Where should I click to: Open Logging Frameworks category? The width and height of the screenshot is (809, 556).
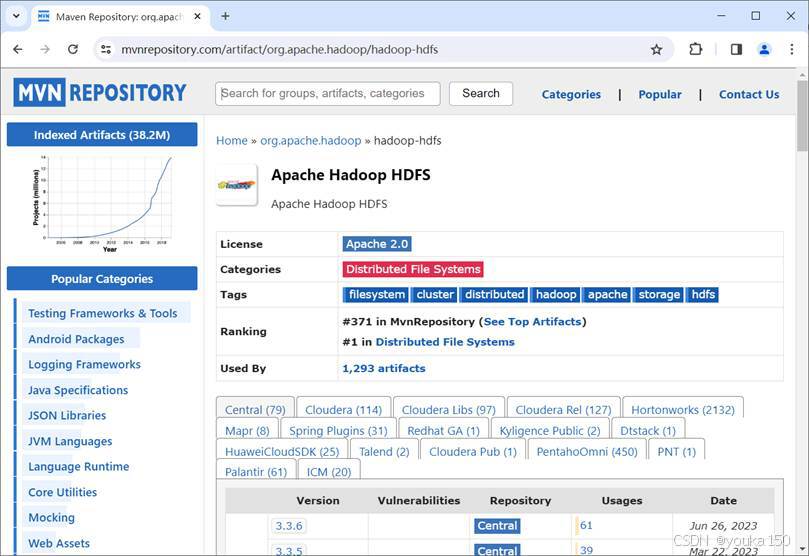[x=84, y=364]
